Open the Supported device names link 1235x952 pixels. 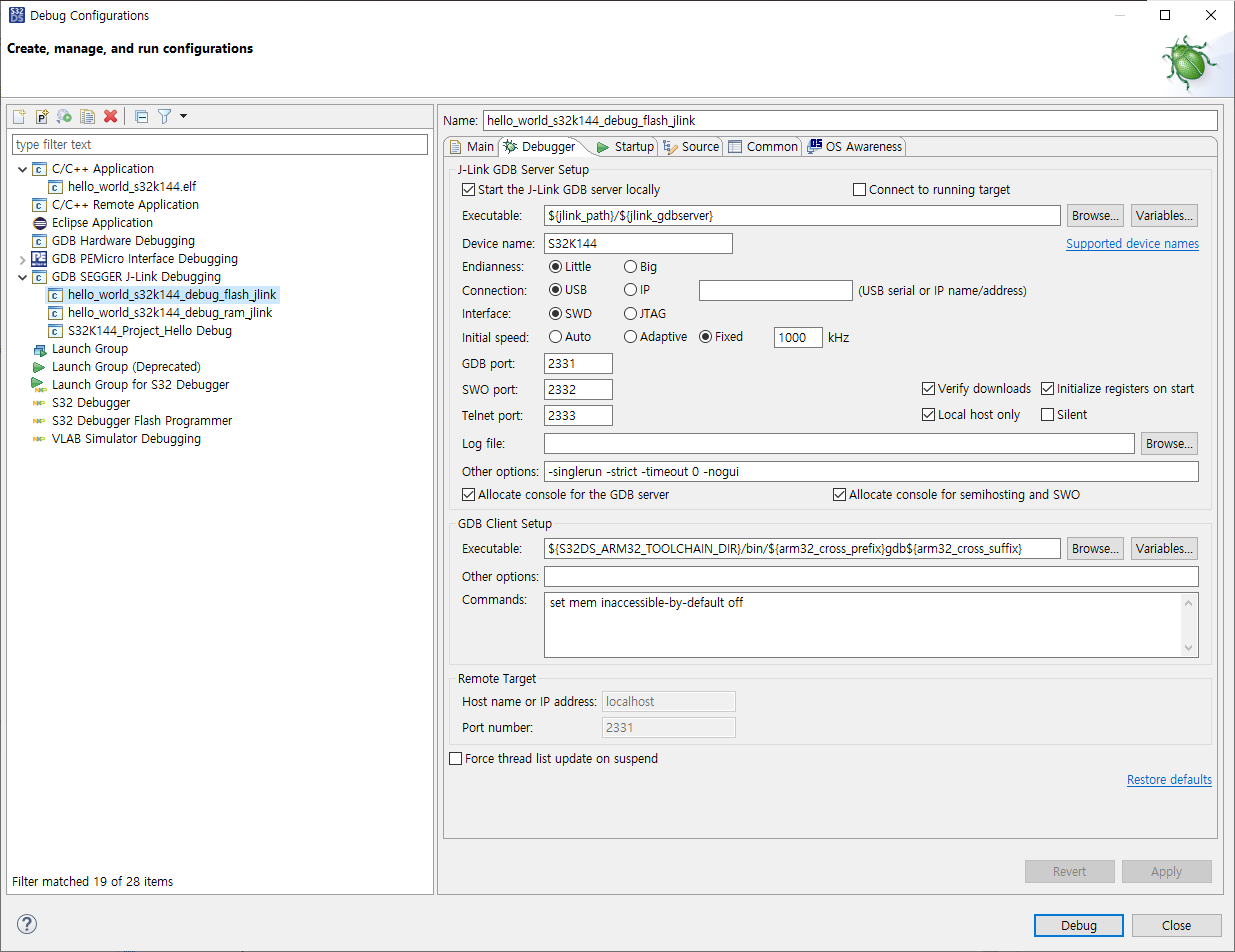tap(1132, 243)
